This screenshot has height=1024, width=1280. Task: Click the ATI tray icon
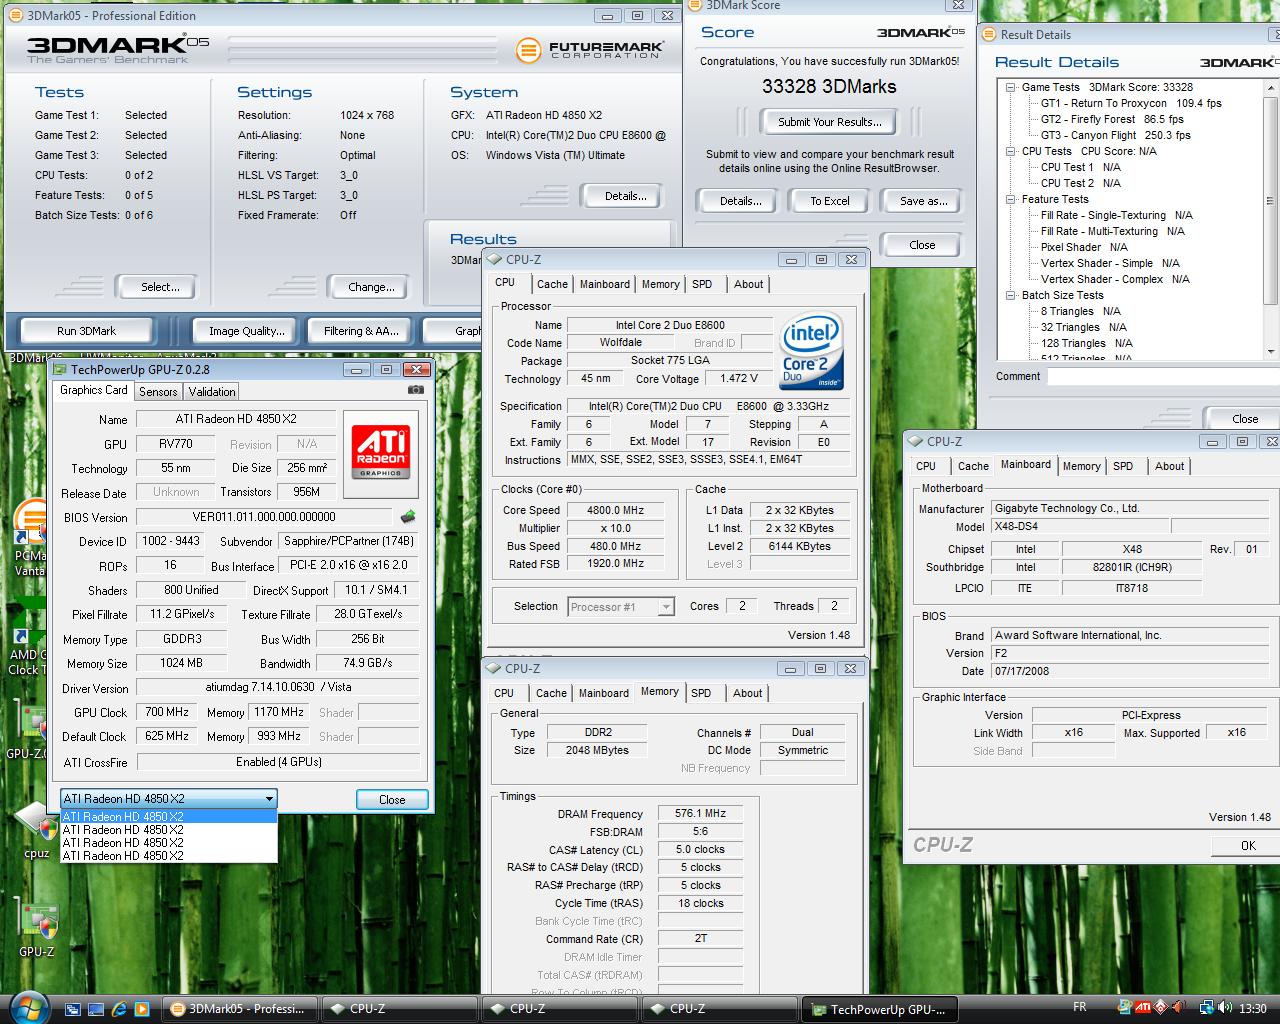point(1143,1008)
